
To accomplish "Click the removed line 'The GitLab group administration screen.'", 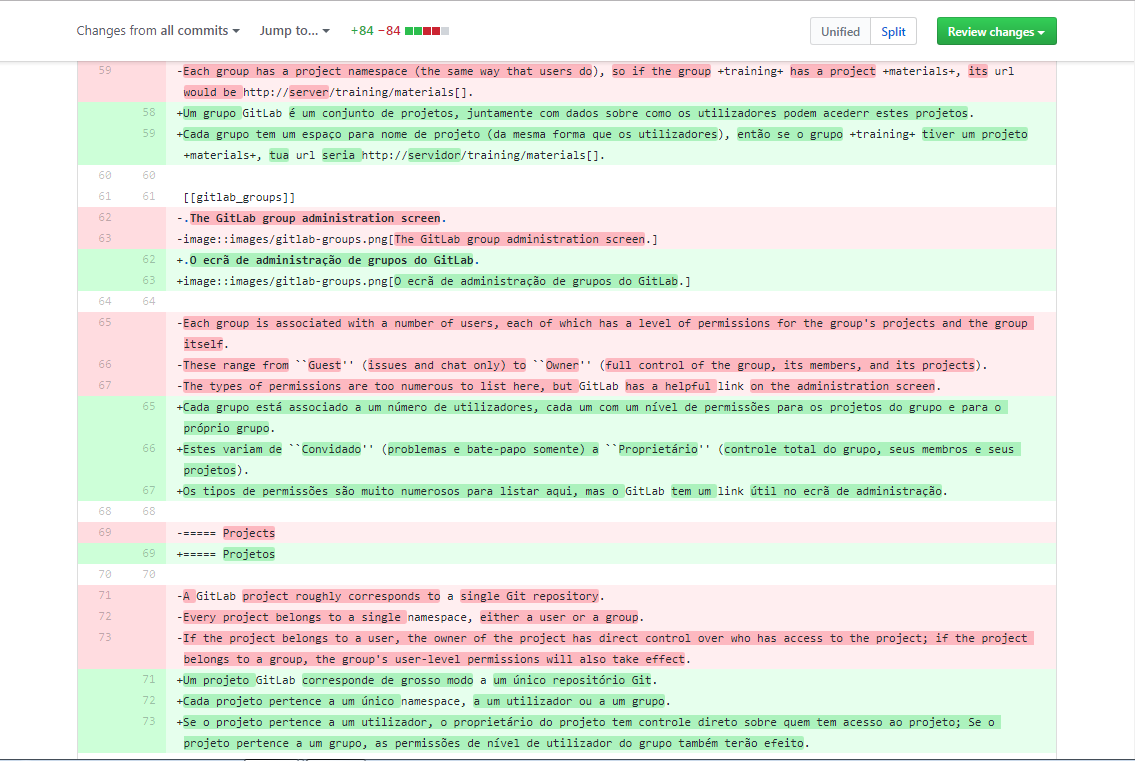I will (315, 218).
